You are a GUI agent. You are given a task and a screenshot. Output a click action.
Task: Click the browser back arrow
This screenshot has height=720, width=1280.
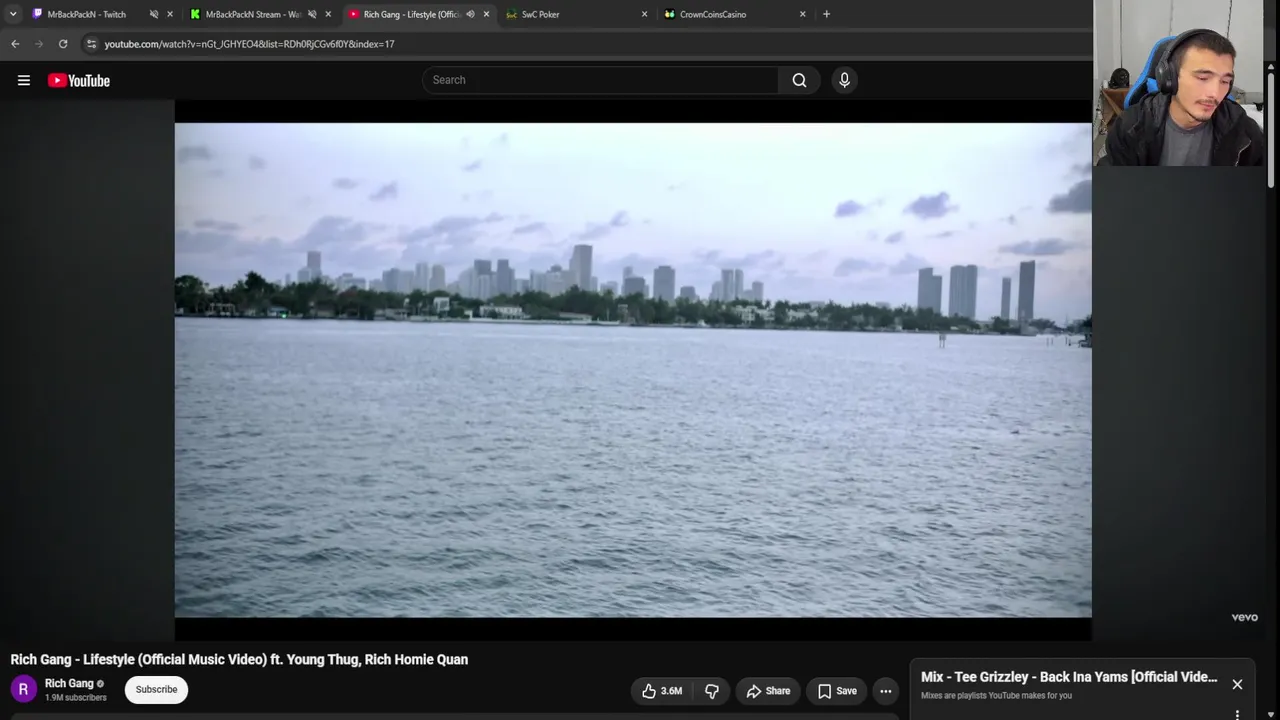tap(15, 44)
